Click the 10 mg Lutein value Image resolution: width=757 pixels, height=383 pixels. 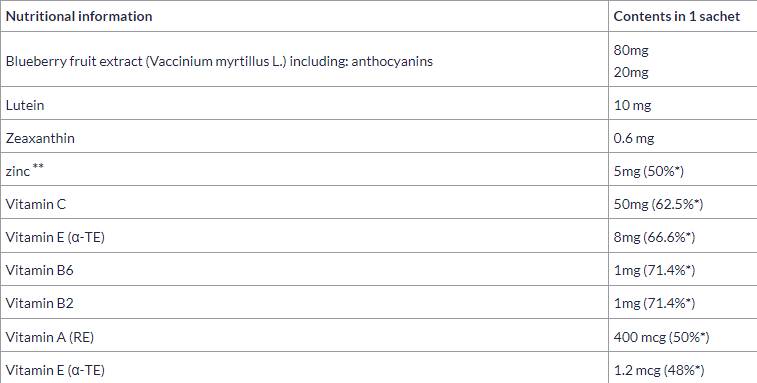point(632,105)
